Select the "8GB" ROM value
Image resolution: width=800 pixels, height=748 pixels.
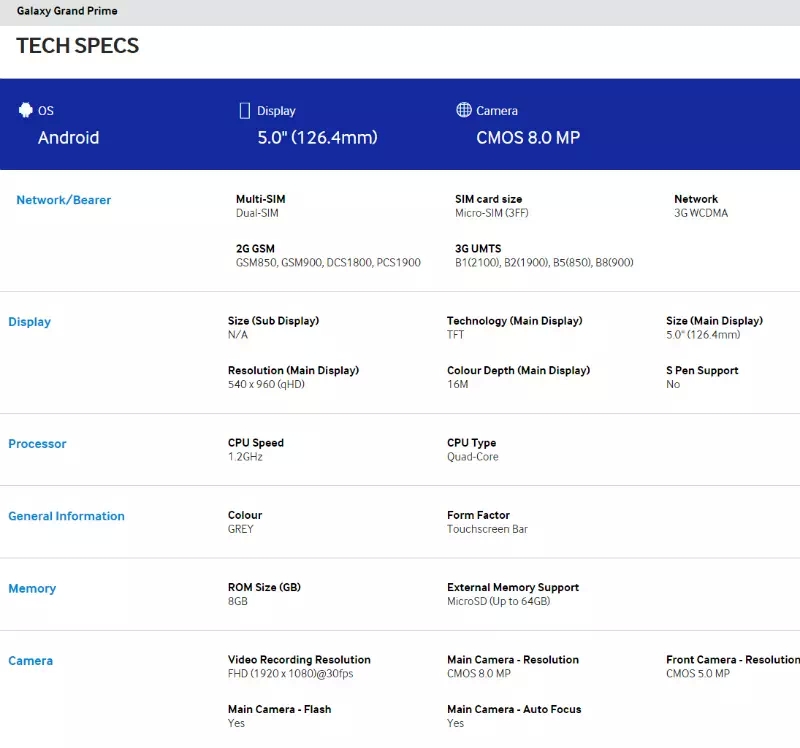(238, 601)
